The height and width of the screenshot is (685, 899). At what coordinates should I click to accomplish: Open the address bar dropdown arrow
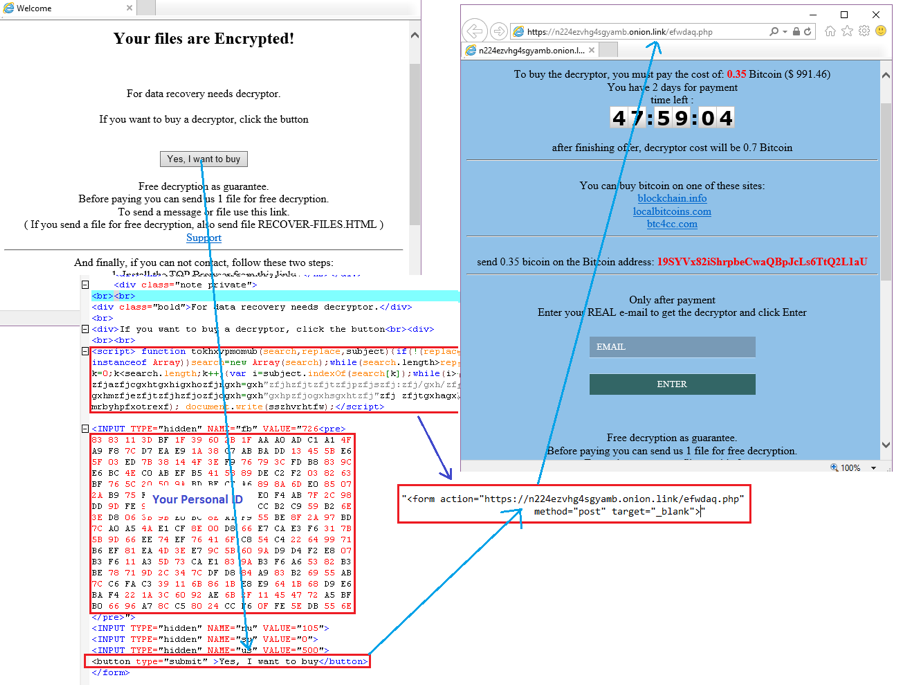click(x=785, y=32)
